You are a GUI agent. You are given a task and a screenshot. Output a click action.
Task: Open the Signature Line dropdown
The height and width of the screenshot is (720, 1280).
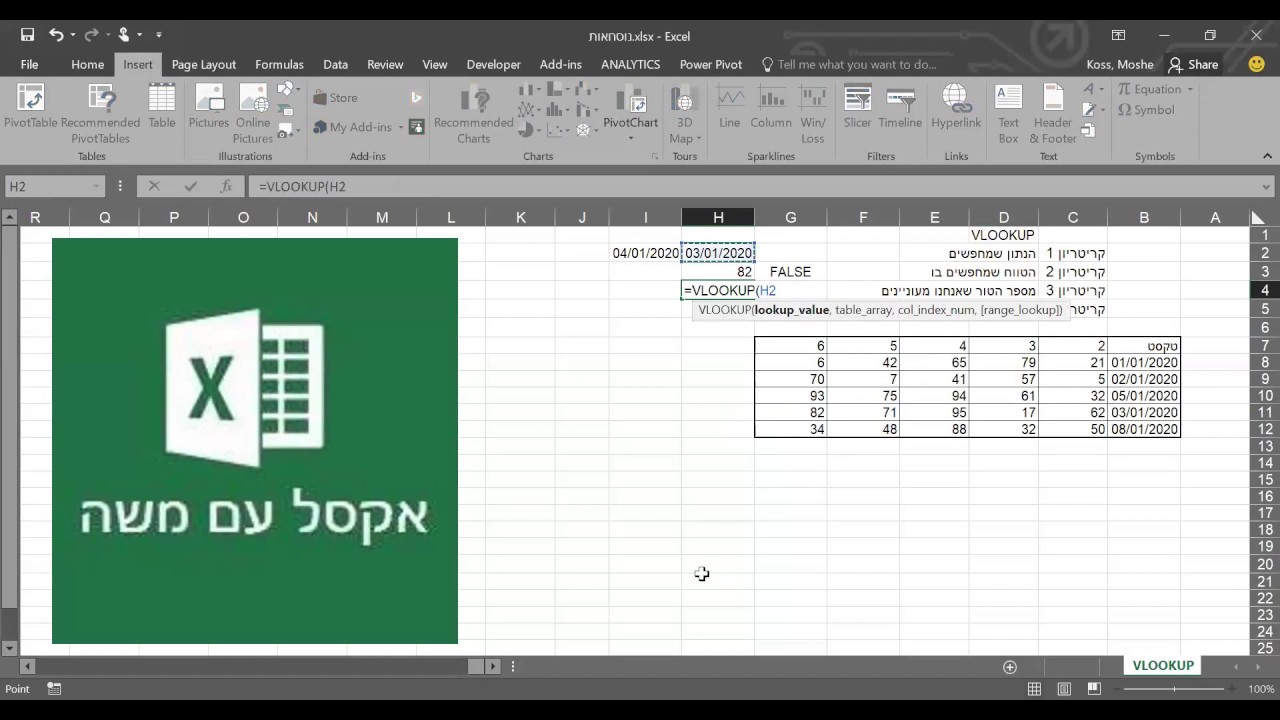pos(1092,110)
